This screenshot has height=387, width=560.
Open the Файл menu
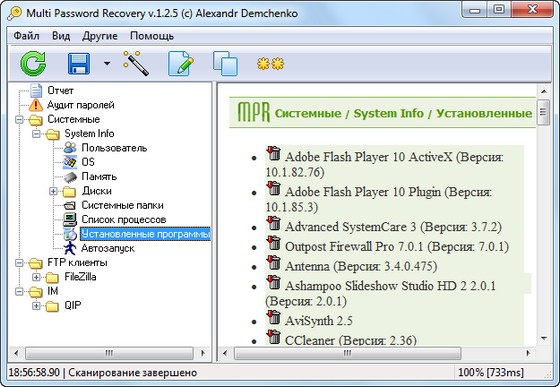[x=26, y=36]
